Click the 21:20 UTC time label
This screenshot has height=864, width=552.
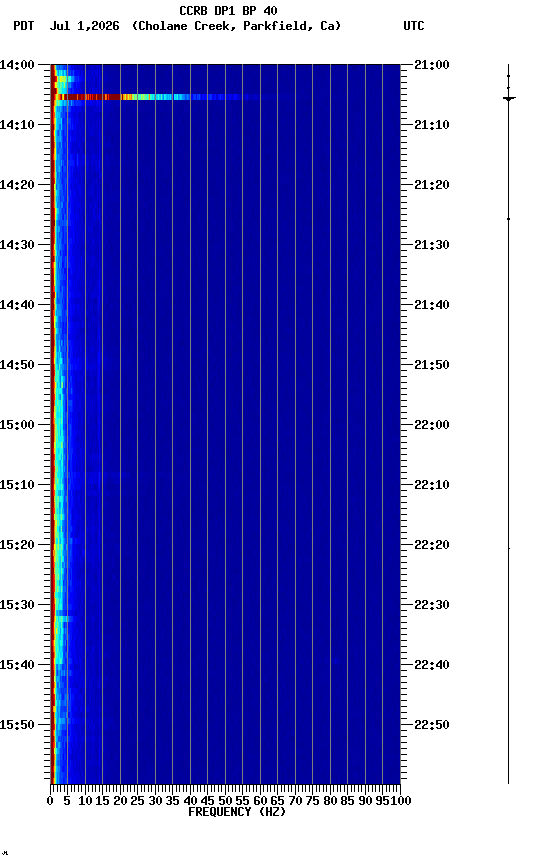pos(432,185)
